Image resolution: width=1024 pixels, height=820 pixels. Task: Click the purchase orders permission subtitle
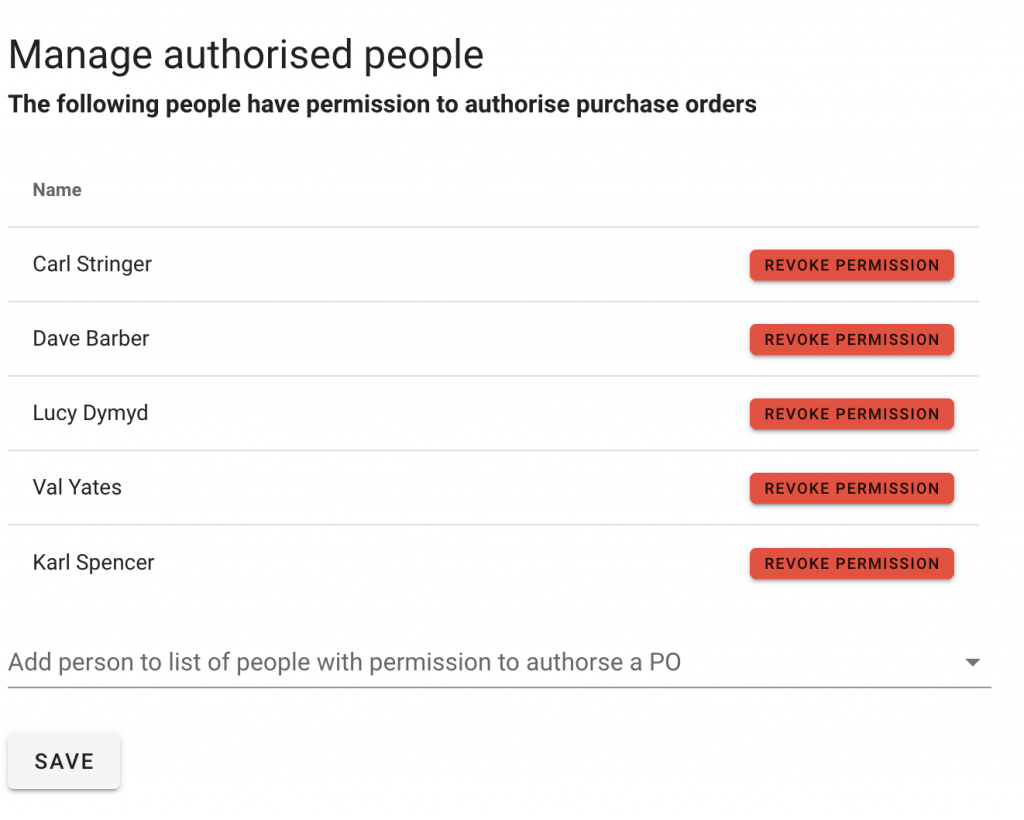(382, 104)
